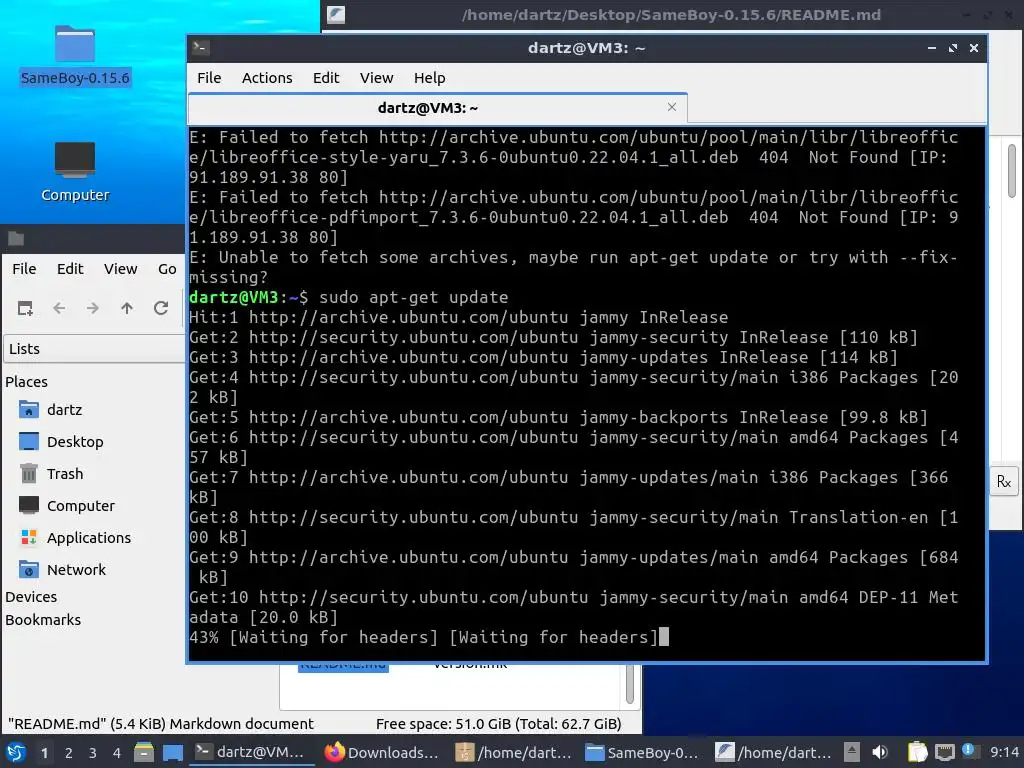
Task: Open the volume control tray icon
Action: 880,752
